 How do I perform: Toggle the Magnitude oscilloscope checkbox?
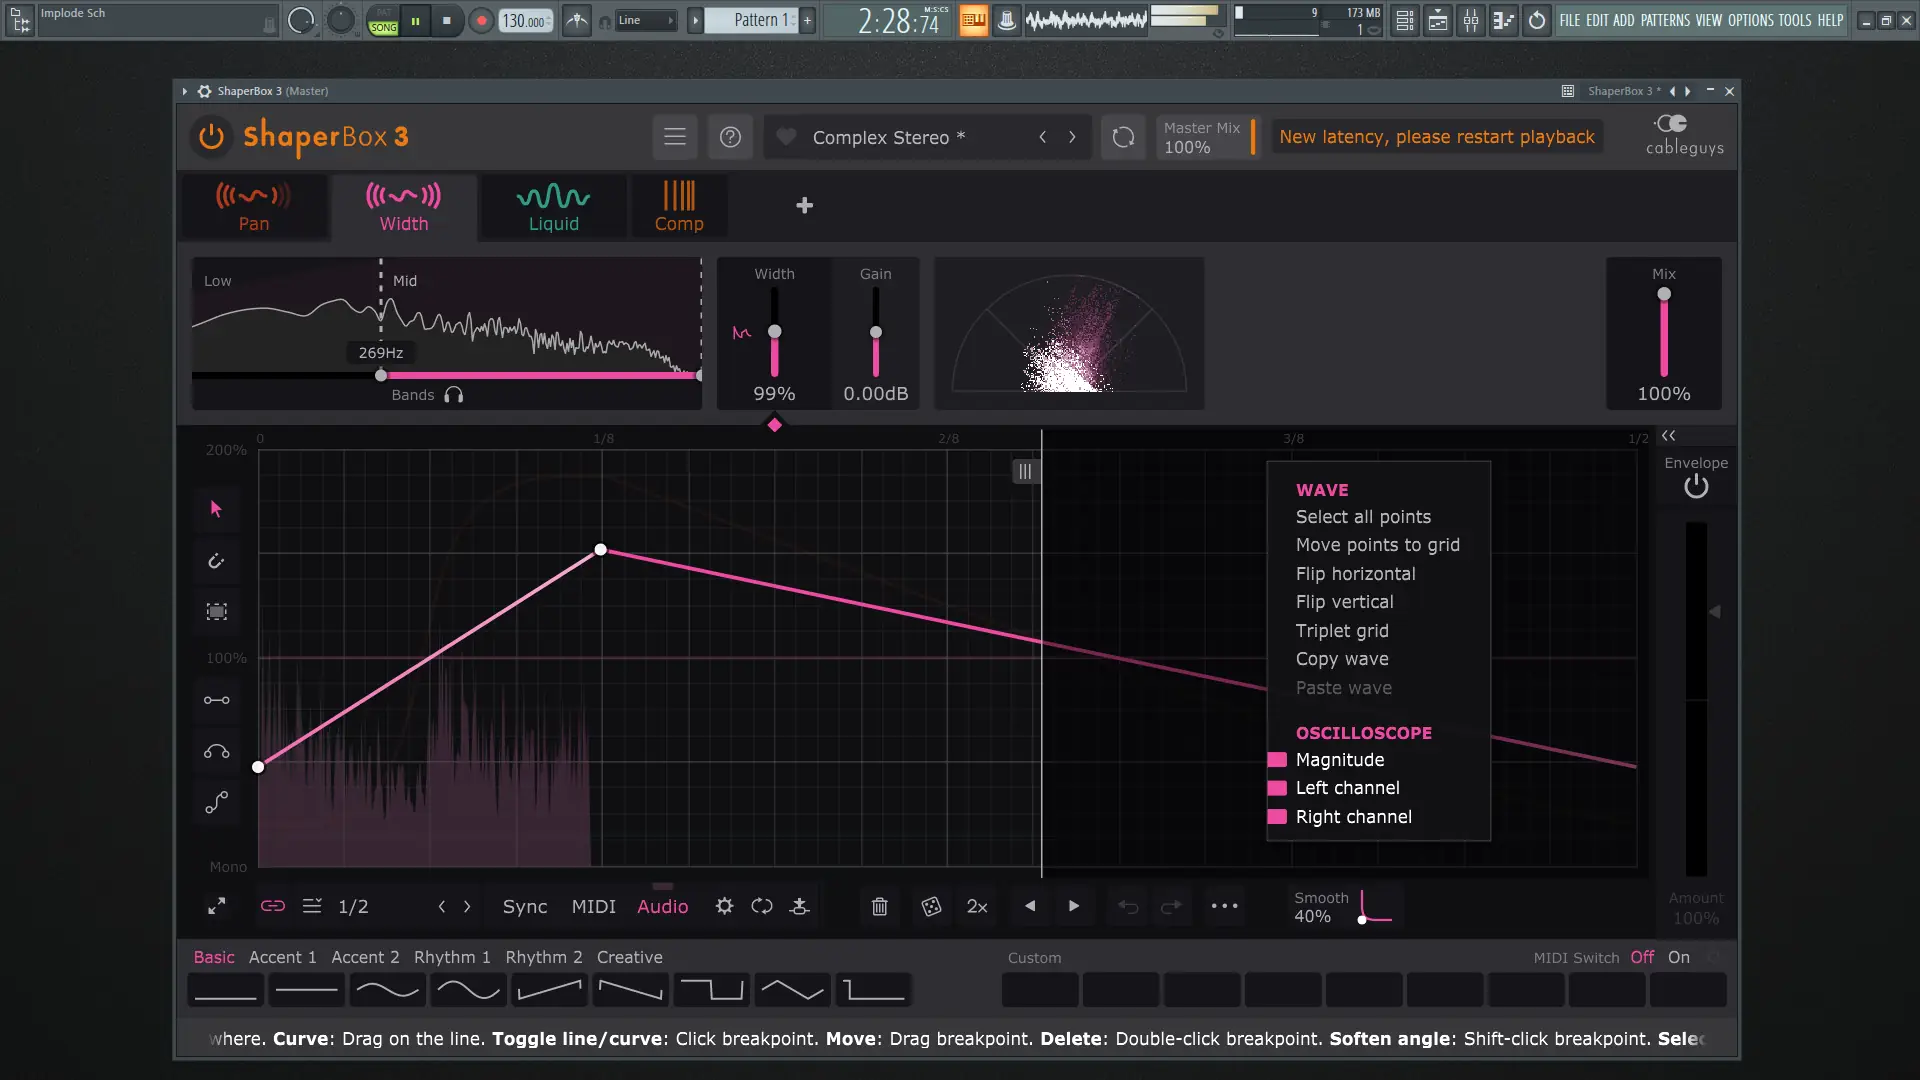point(1277,760)
